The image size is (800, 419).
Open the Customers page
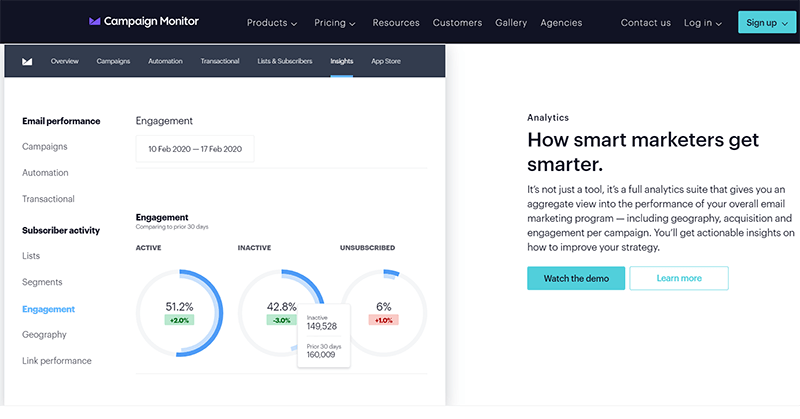pos(458,22)
